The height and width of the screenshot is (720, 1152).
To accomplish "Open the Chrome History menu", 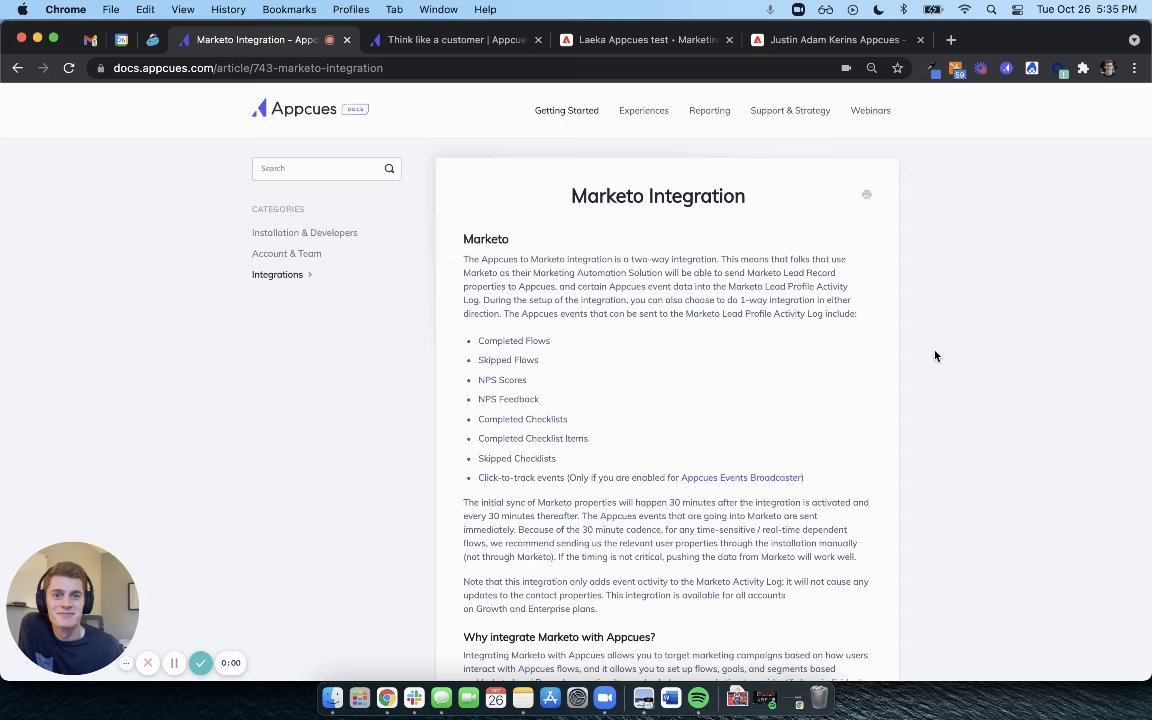I will click(x=228, y=10).
